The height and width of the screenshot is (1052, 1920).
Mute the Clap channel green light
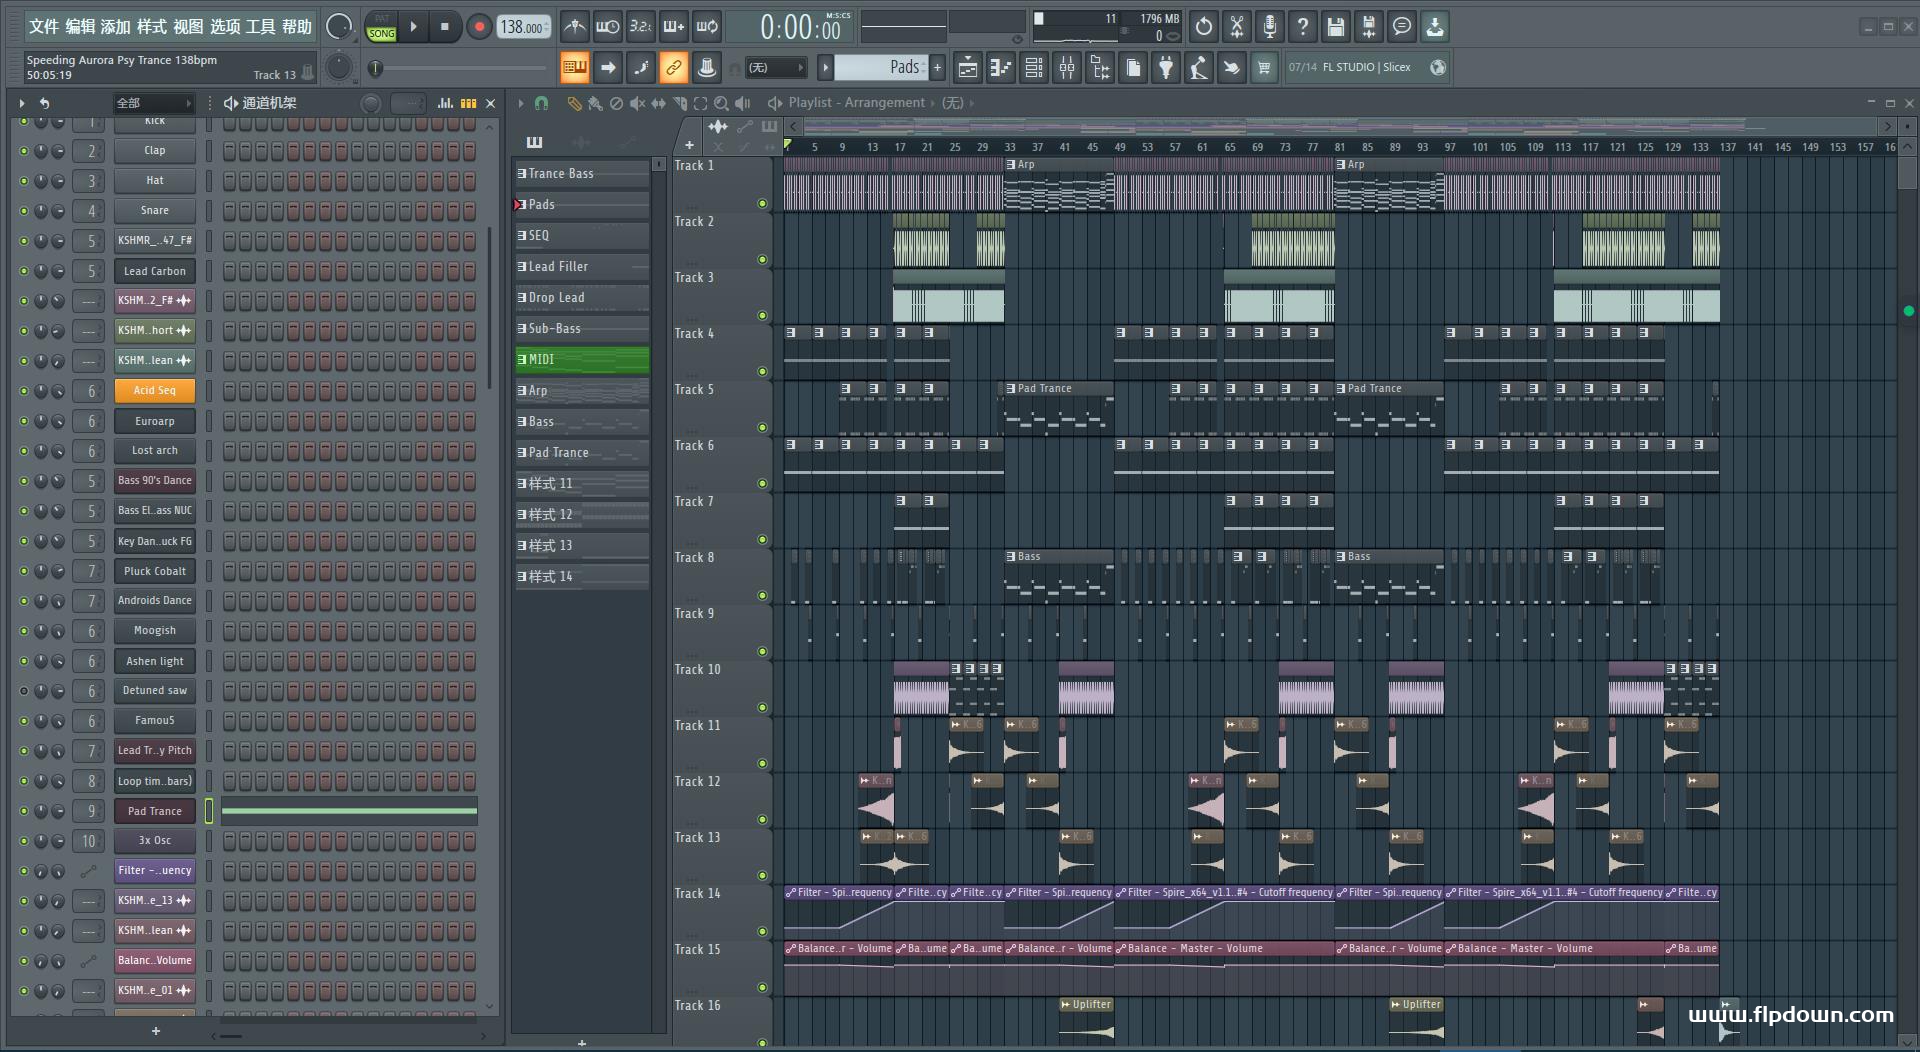[x=24, y=151]
